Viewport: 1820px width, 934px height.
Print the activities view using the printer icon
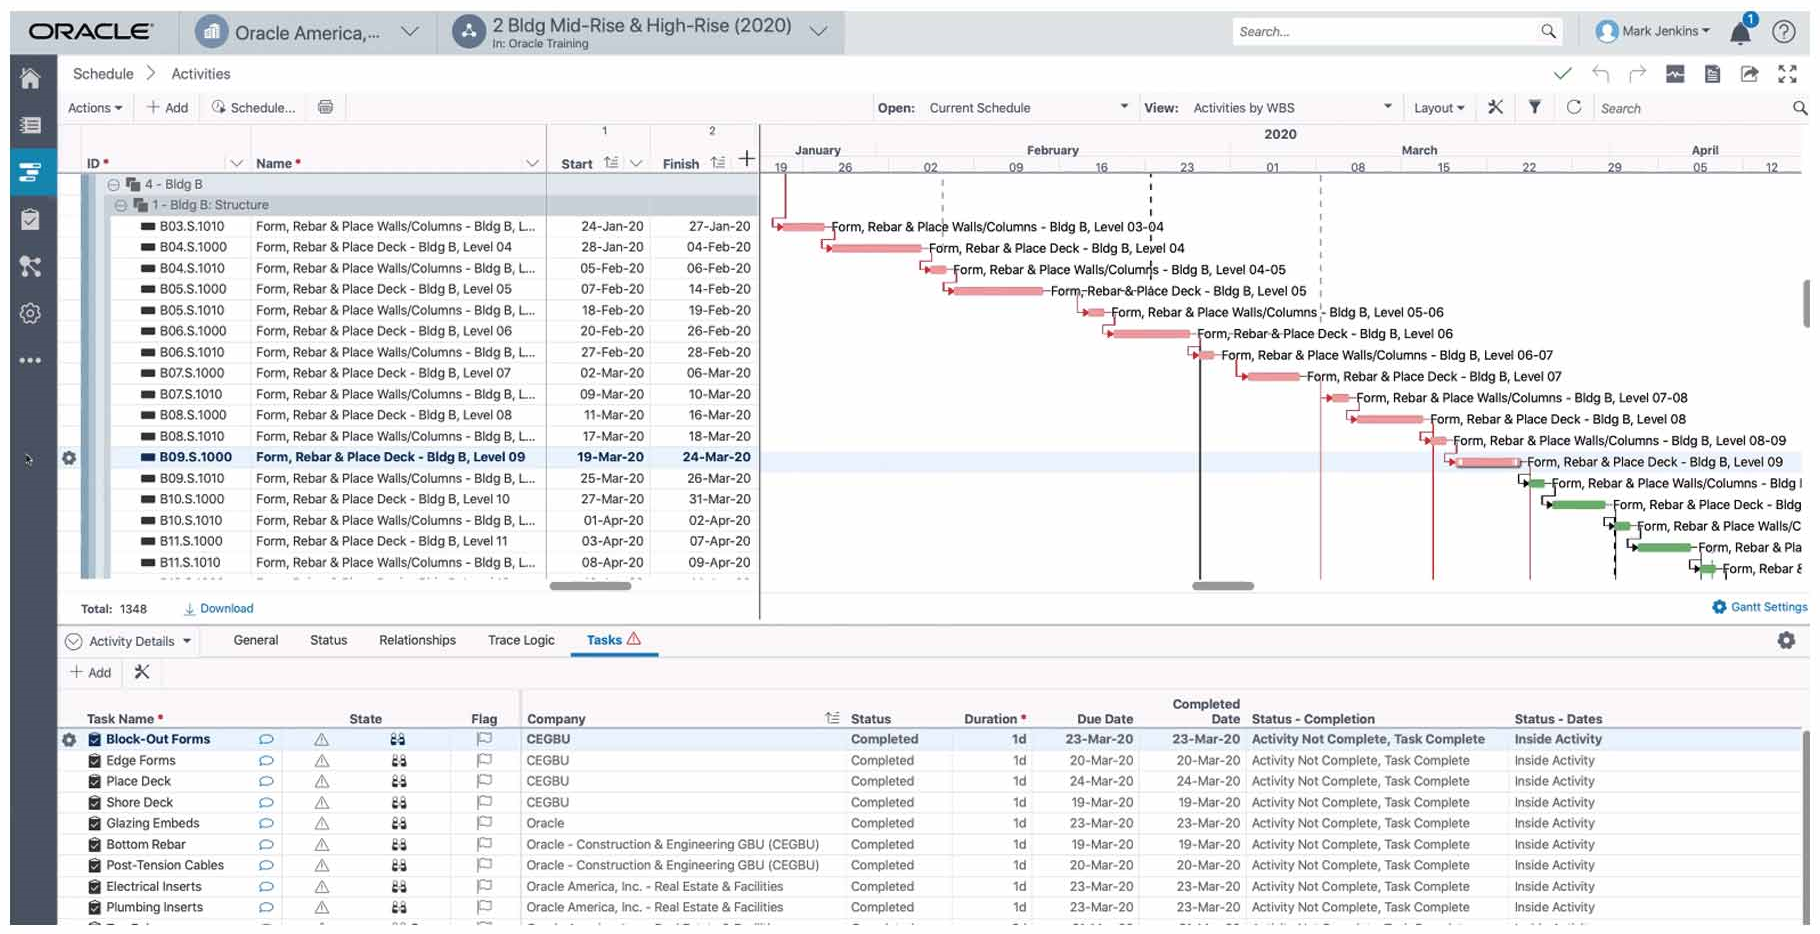(324, 107)
